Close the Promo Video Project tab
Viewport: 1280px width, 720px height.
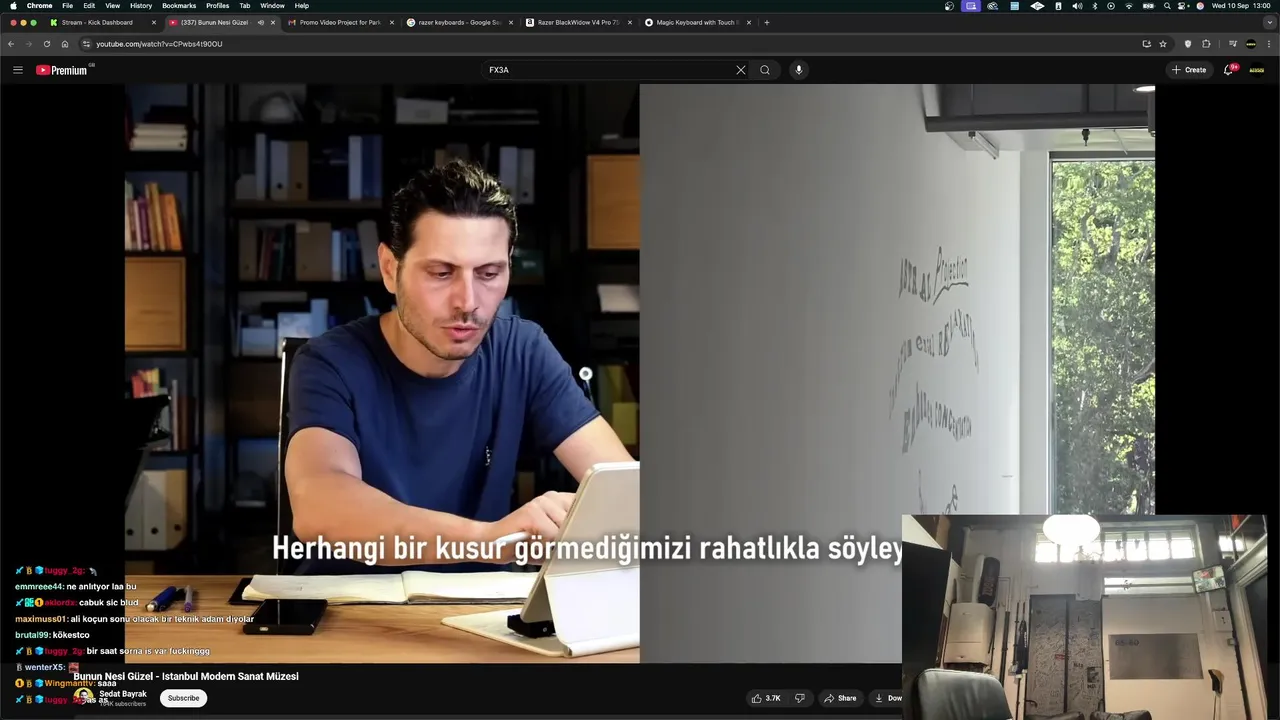[x=392, y=22]
